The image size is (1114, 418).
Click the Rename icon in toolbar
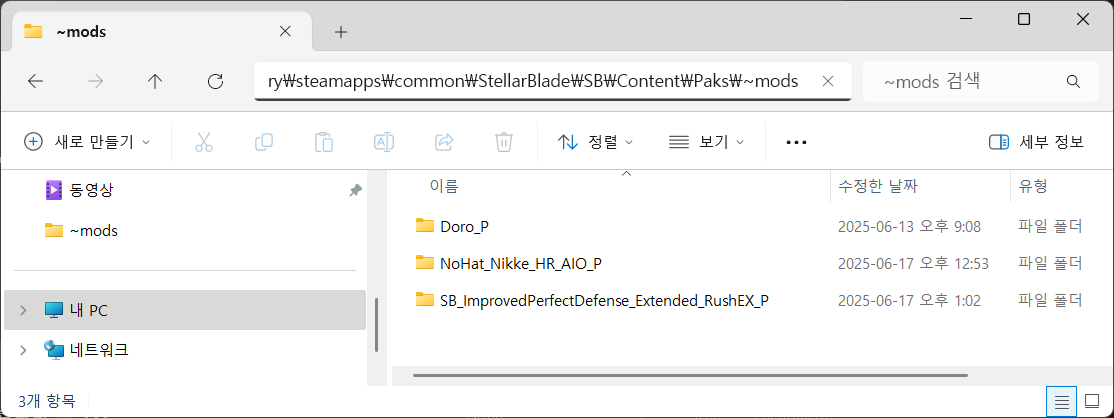pos(384,142)
